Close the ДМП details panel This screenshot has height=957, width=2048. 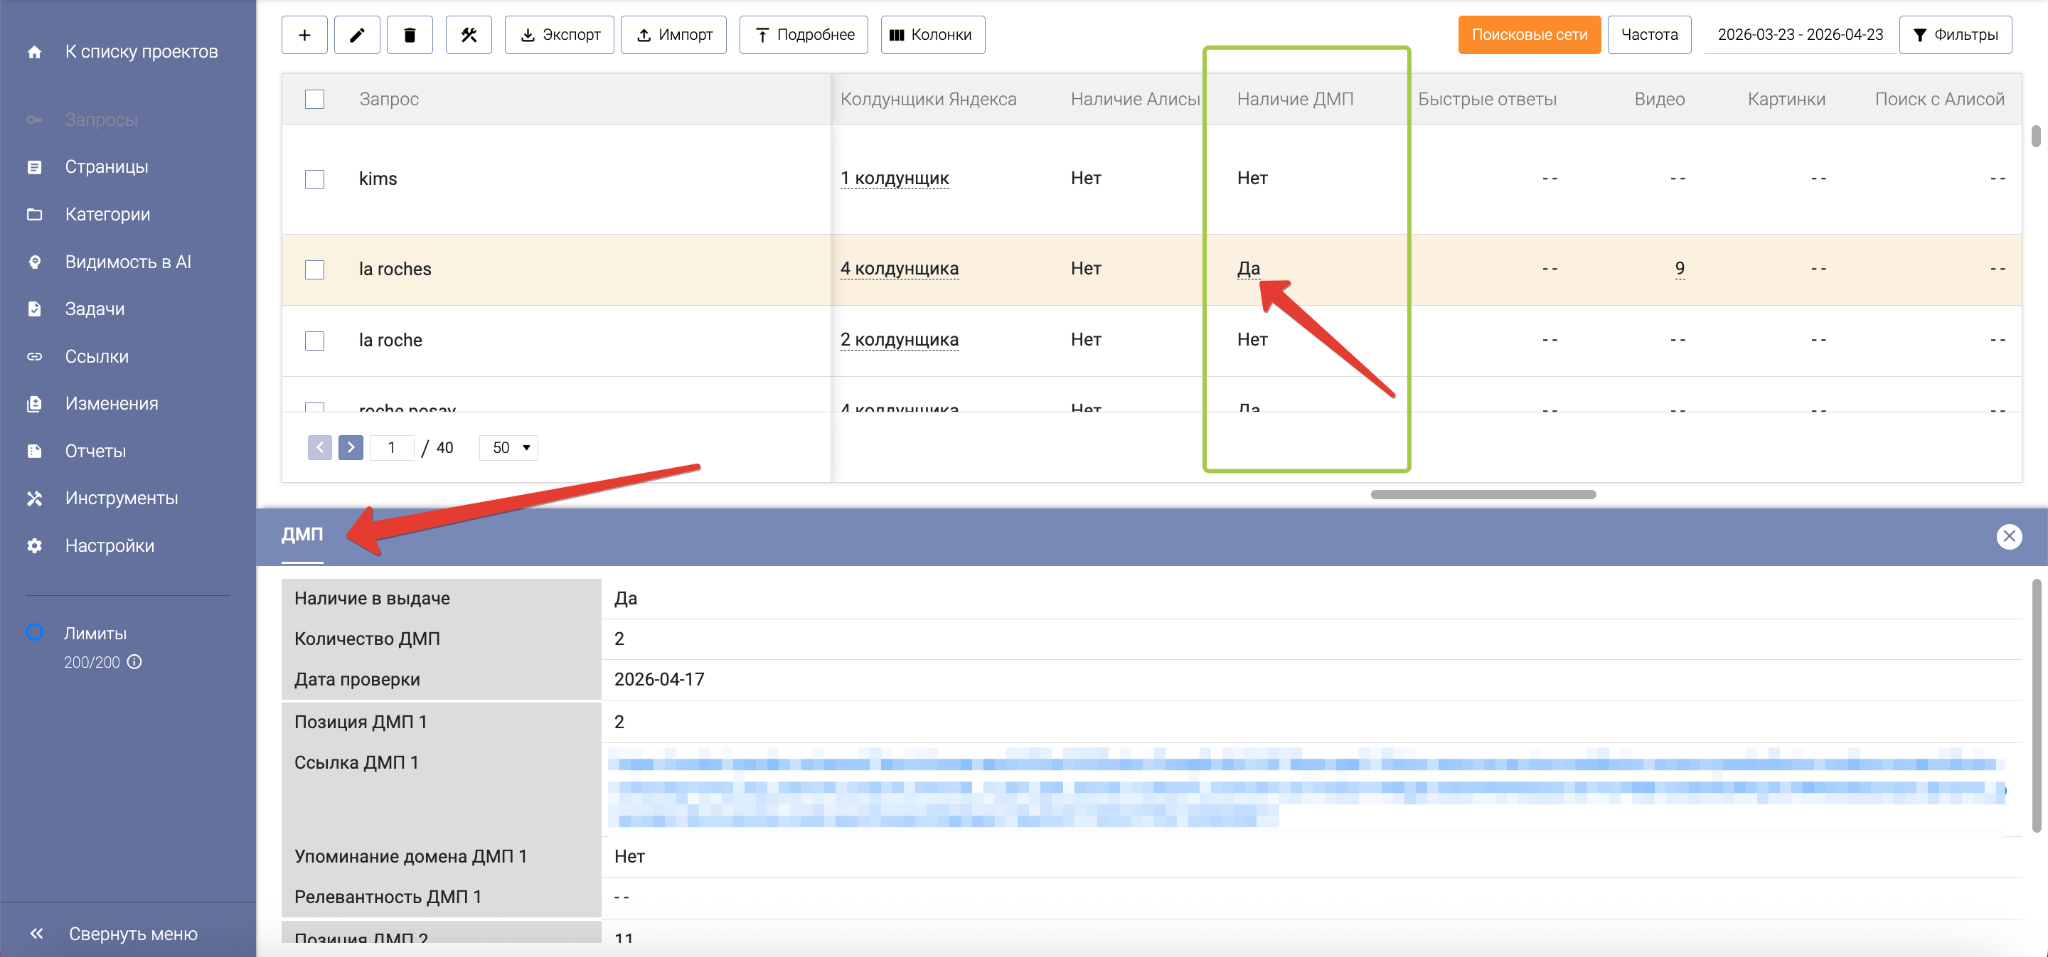[2009, 537]
